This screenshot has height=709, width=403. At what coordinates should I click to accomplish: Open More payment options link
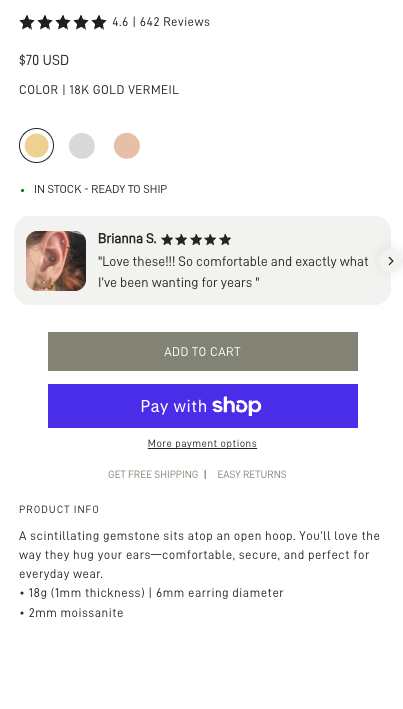tap(202, 444)
